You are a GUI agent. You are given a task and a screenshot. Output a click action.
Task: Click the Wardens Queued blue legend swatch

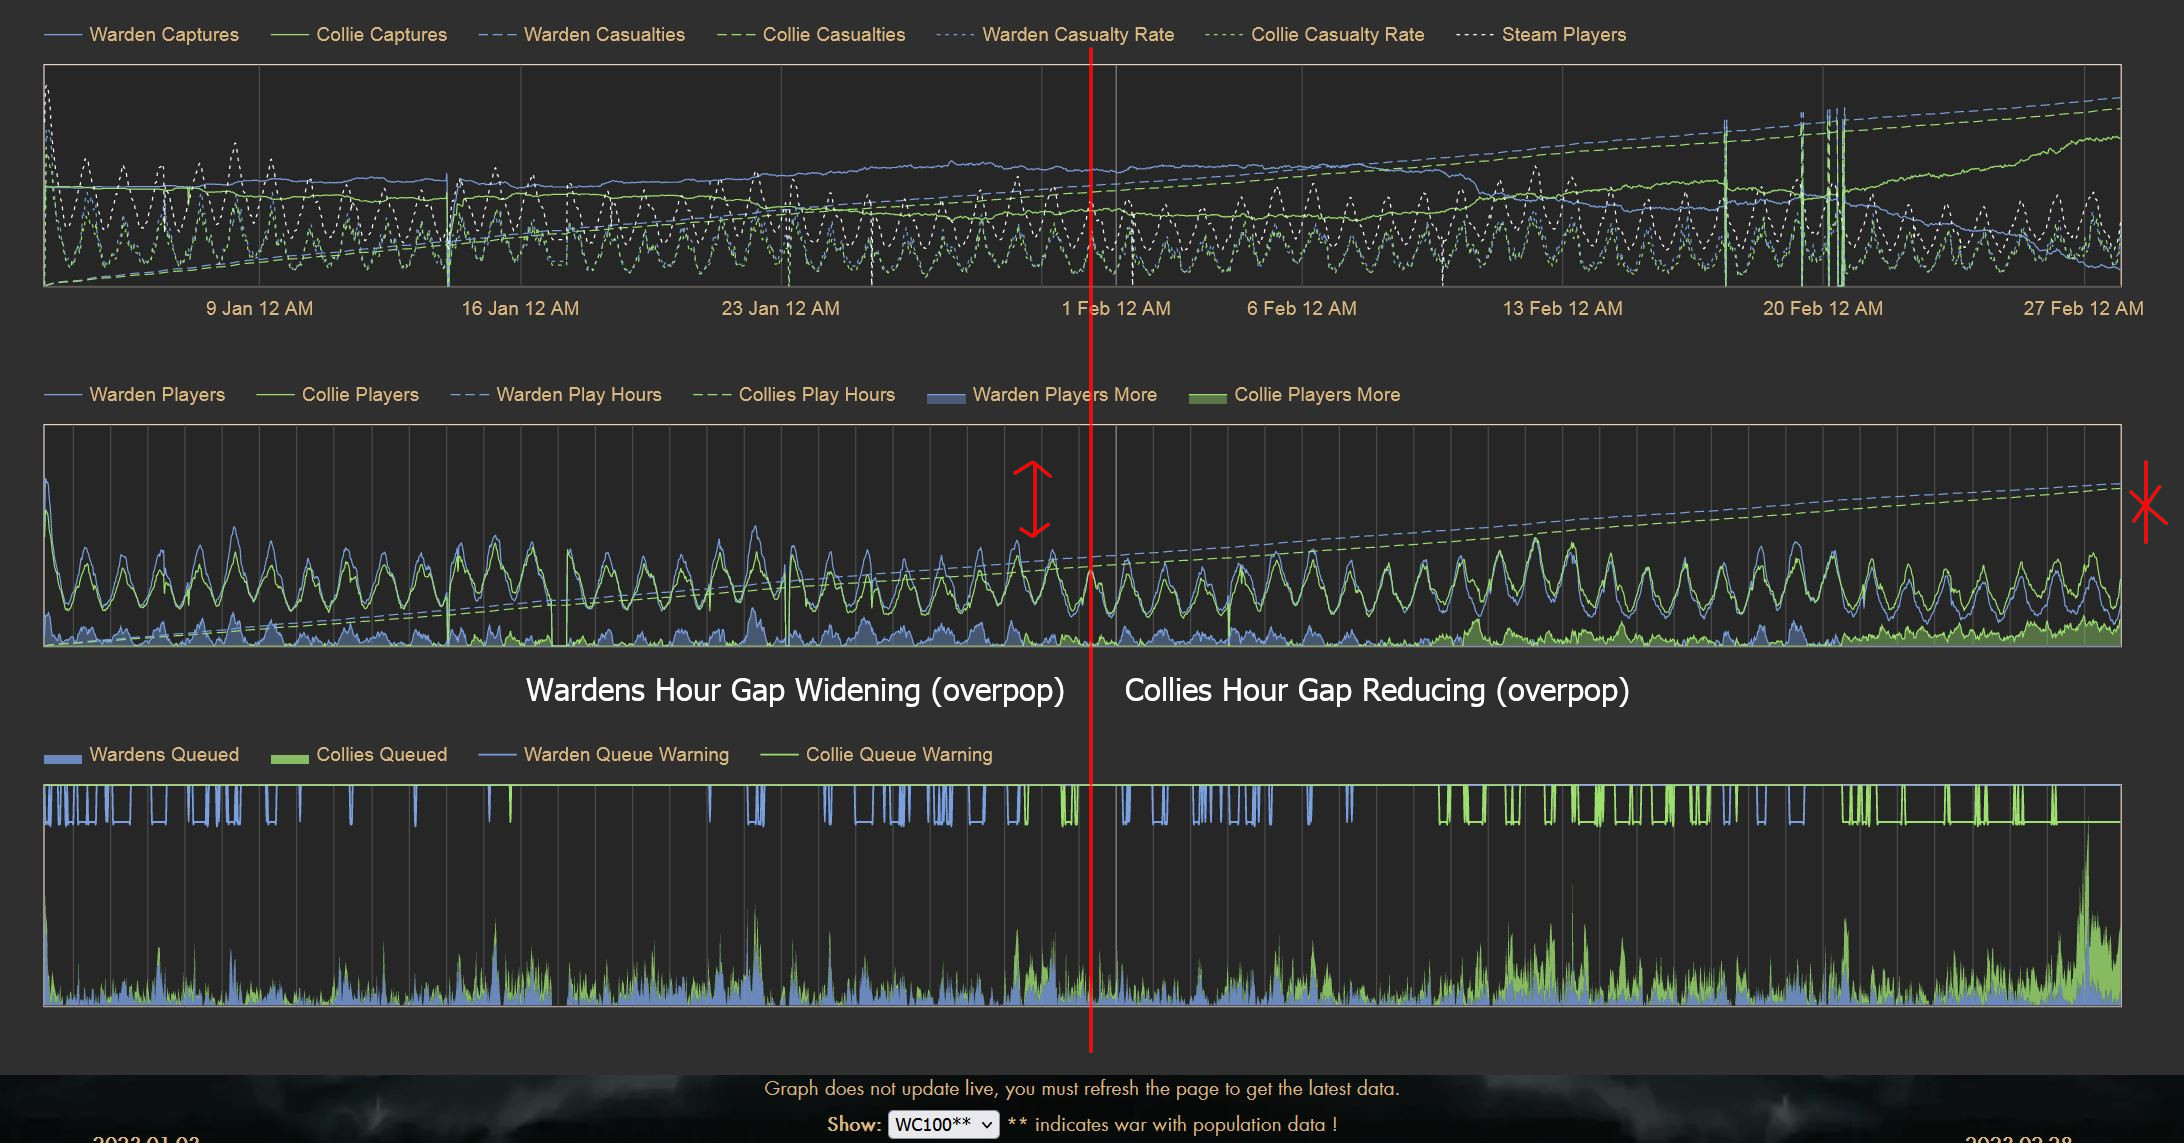(x=62, y=758)
